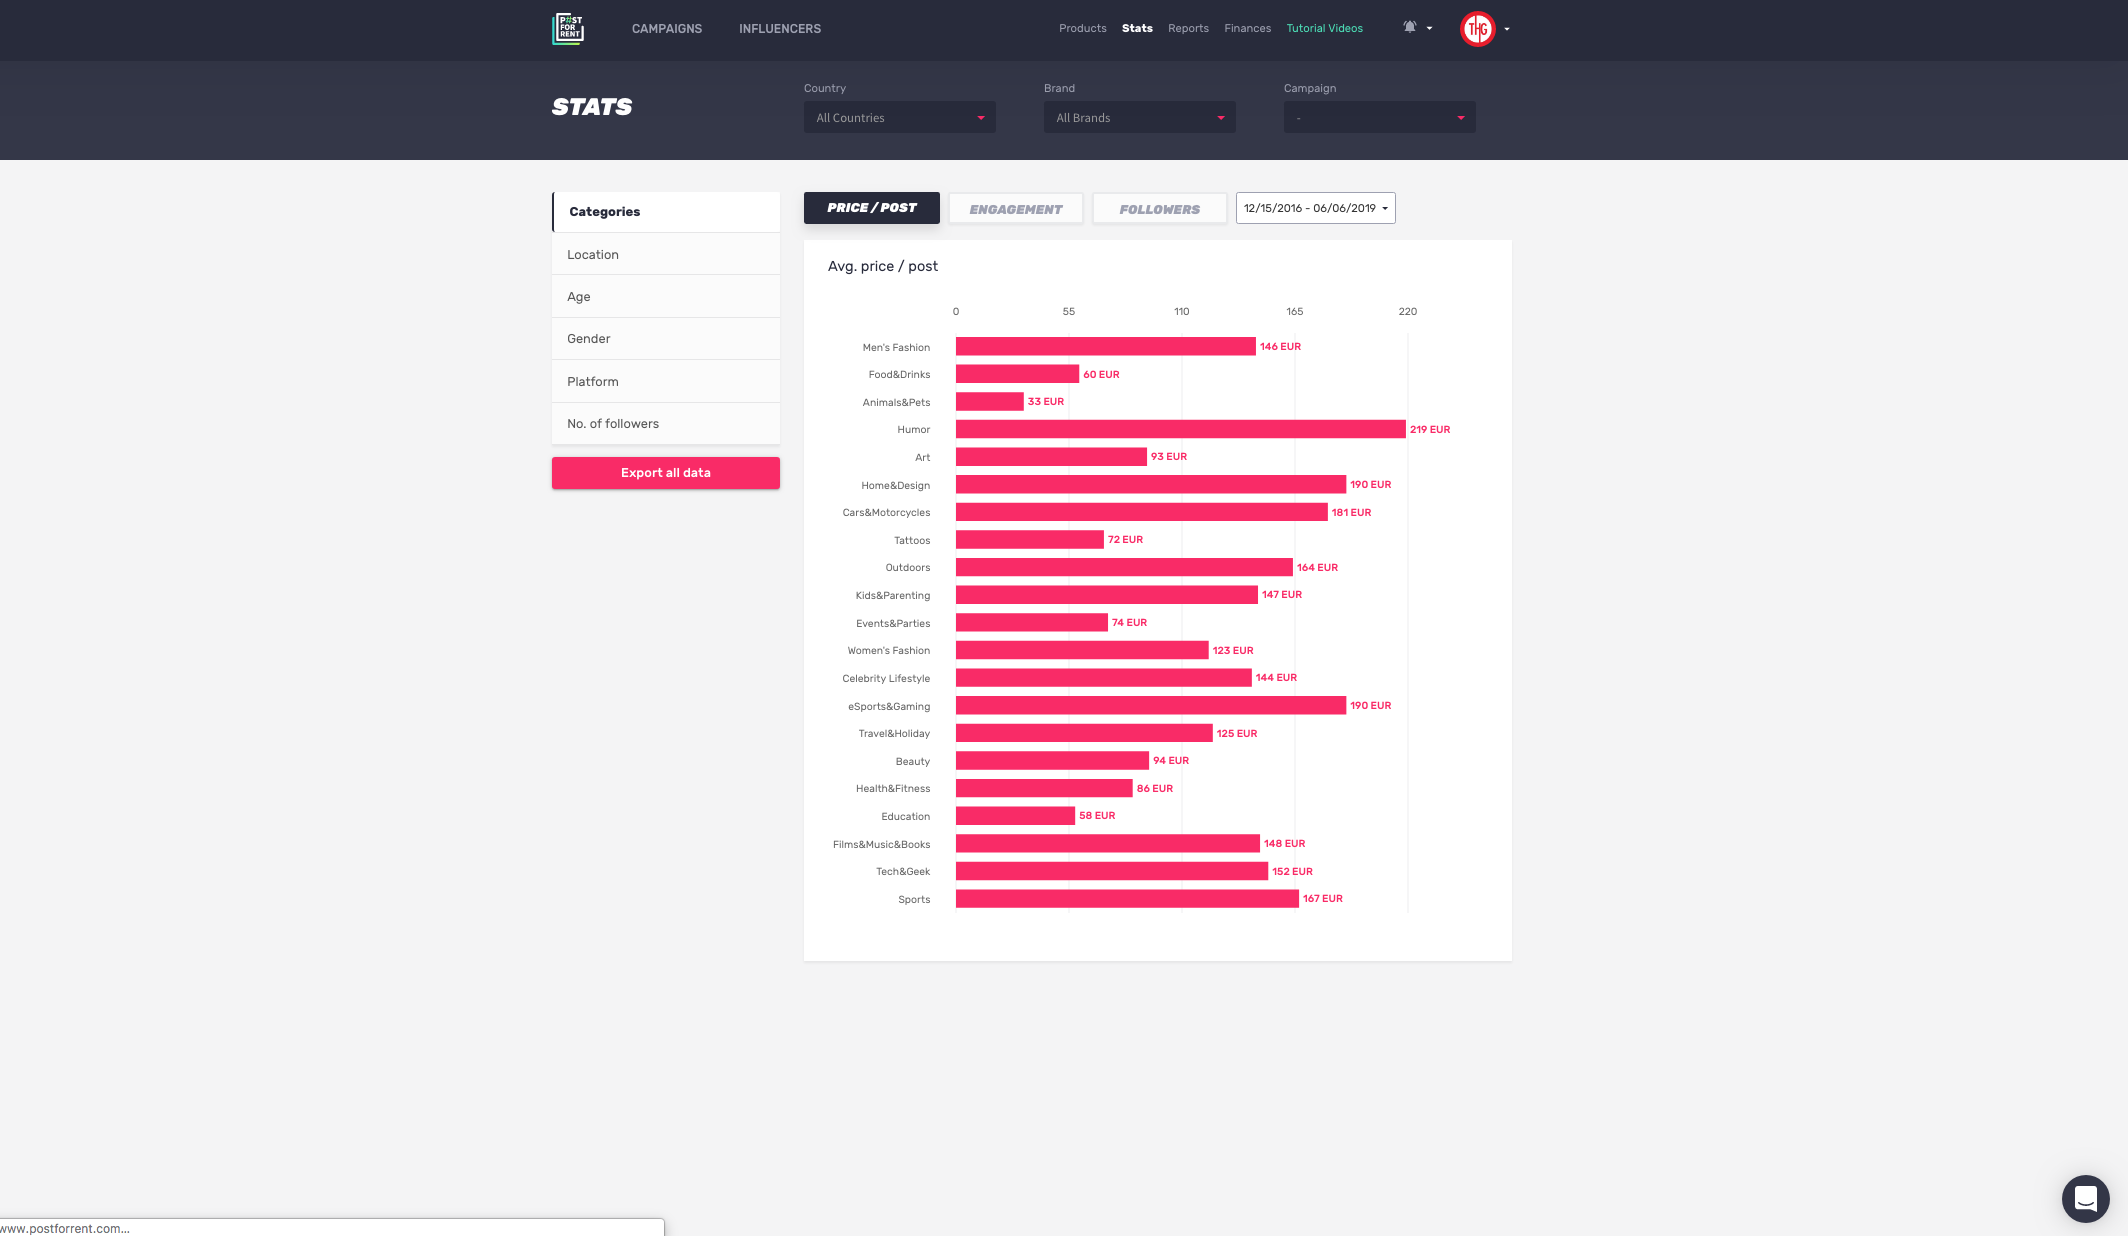The height and width of the screenshot is (1236, 2128).
Task: Open the Tutorial Videos link
Action: pyautogui.click(x=1325, y=28)
